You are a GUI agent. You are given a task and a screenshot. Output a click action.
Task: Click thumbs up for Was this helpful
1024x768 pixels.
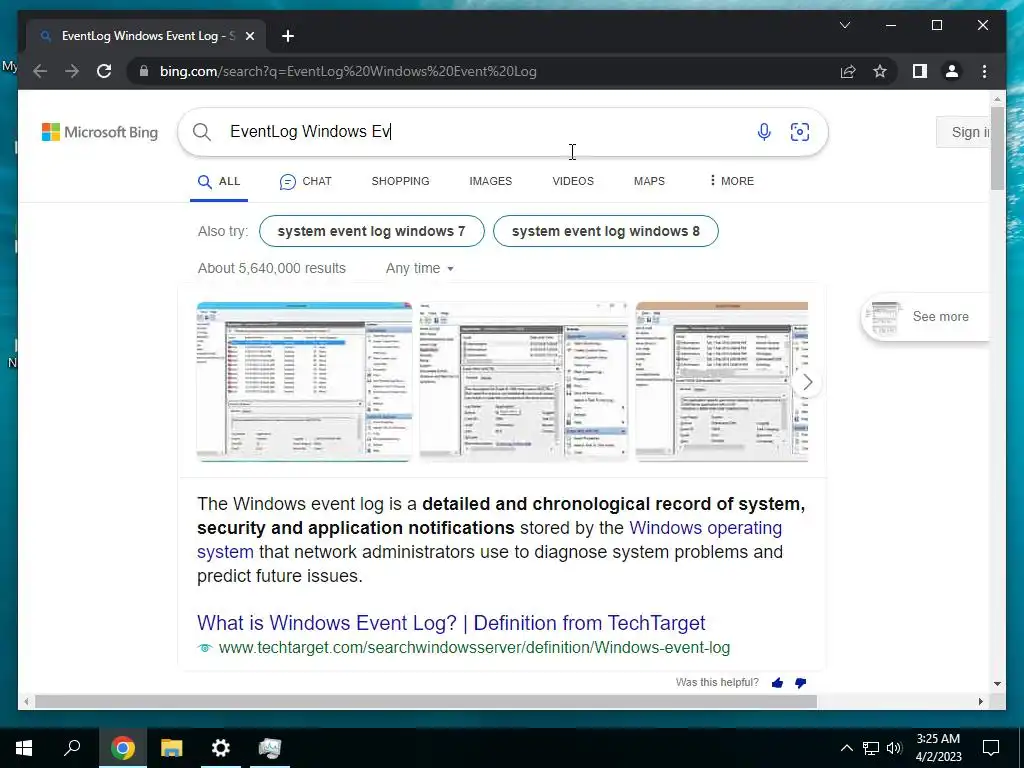coord(777,683)
